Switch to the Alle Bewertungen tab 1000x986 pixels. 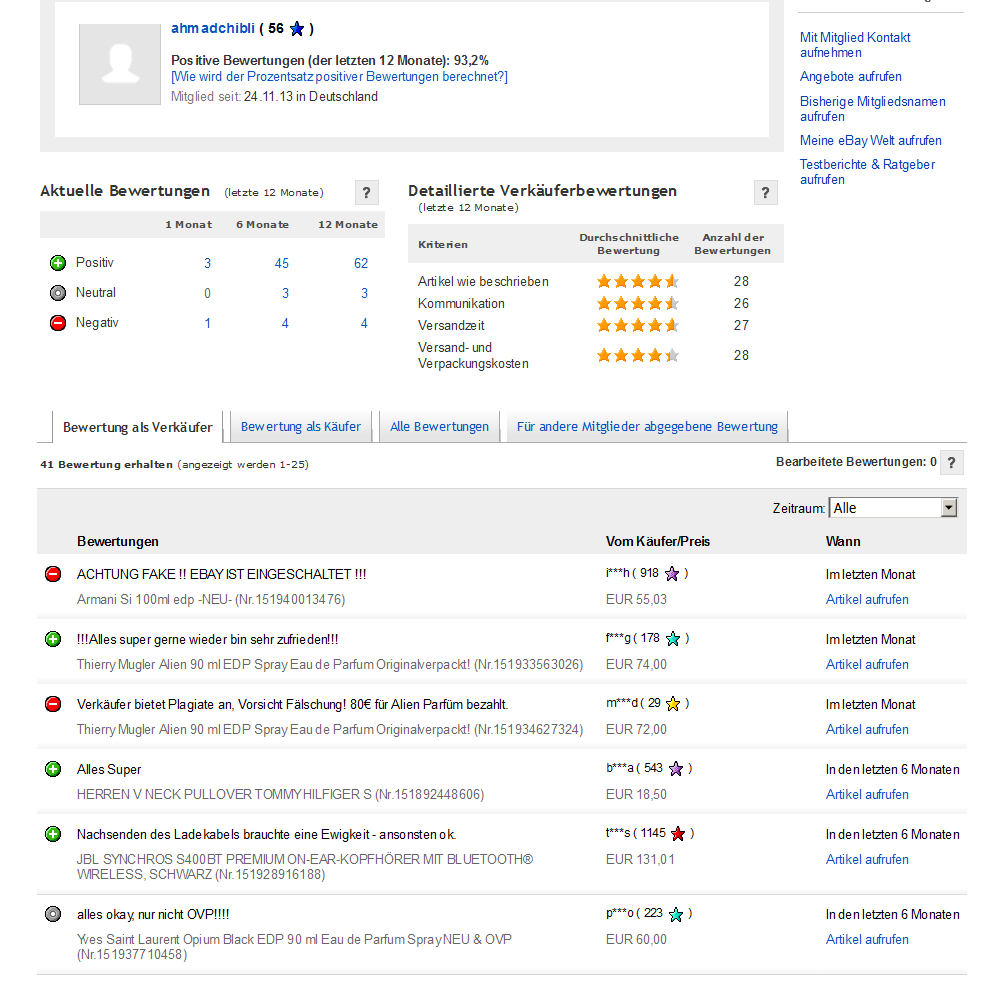tap(439, 427)
